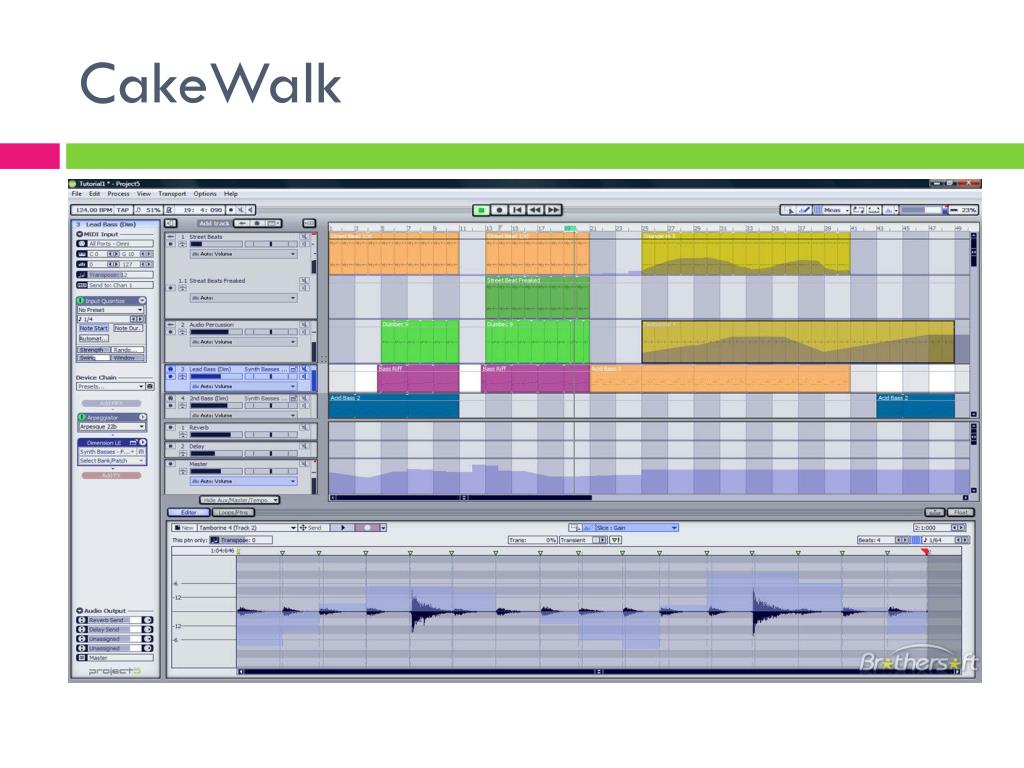Collapse the MIDI Input section
Image resolution: width=1024 pixels, height=768 pixels.
(80, 234)
